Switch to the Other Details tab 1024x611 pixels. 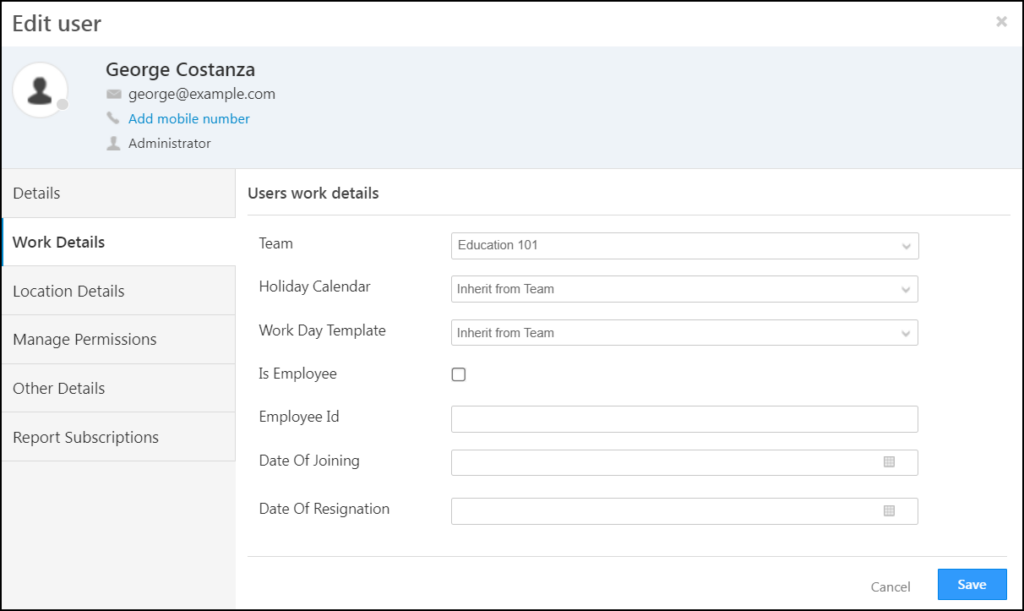click(x=56, y=388)
